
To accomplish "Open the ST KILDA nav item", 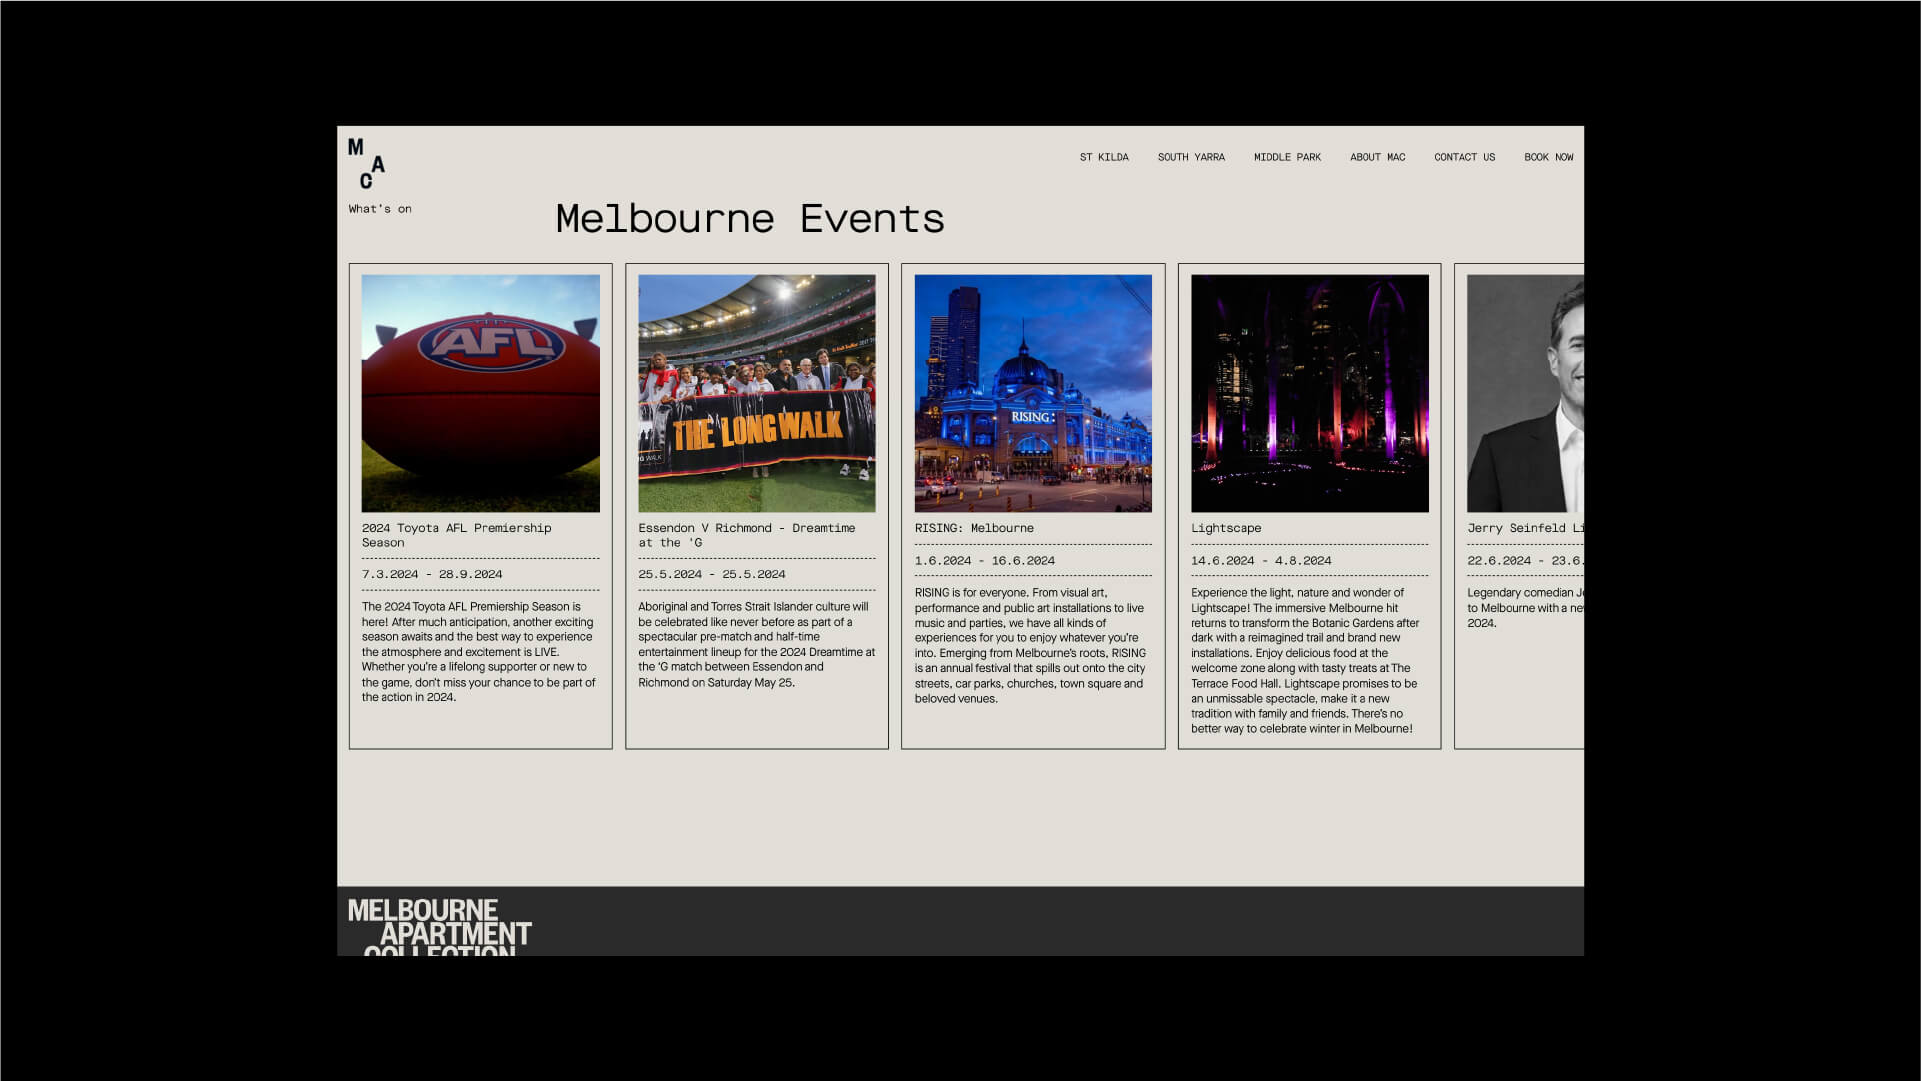I will [1104, 157].
